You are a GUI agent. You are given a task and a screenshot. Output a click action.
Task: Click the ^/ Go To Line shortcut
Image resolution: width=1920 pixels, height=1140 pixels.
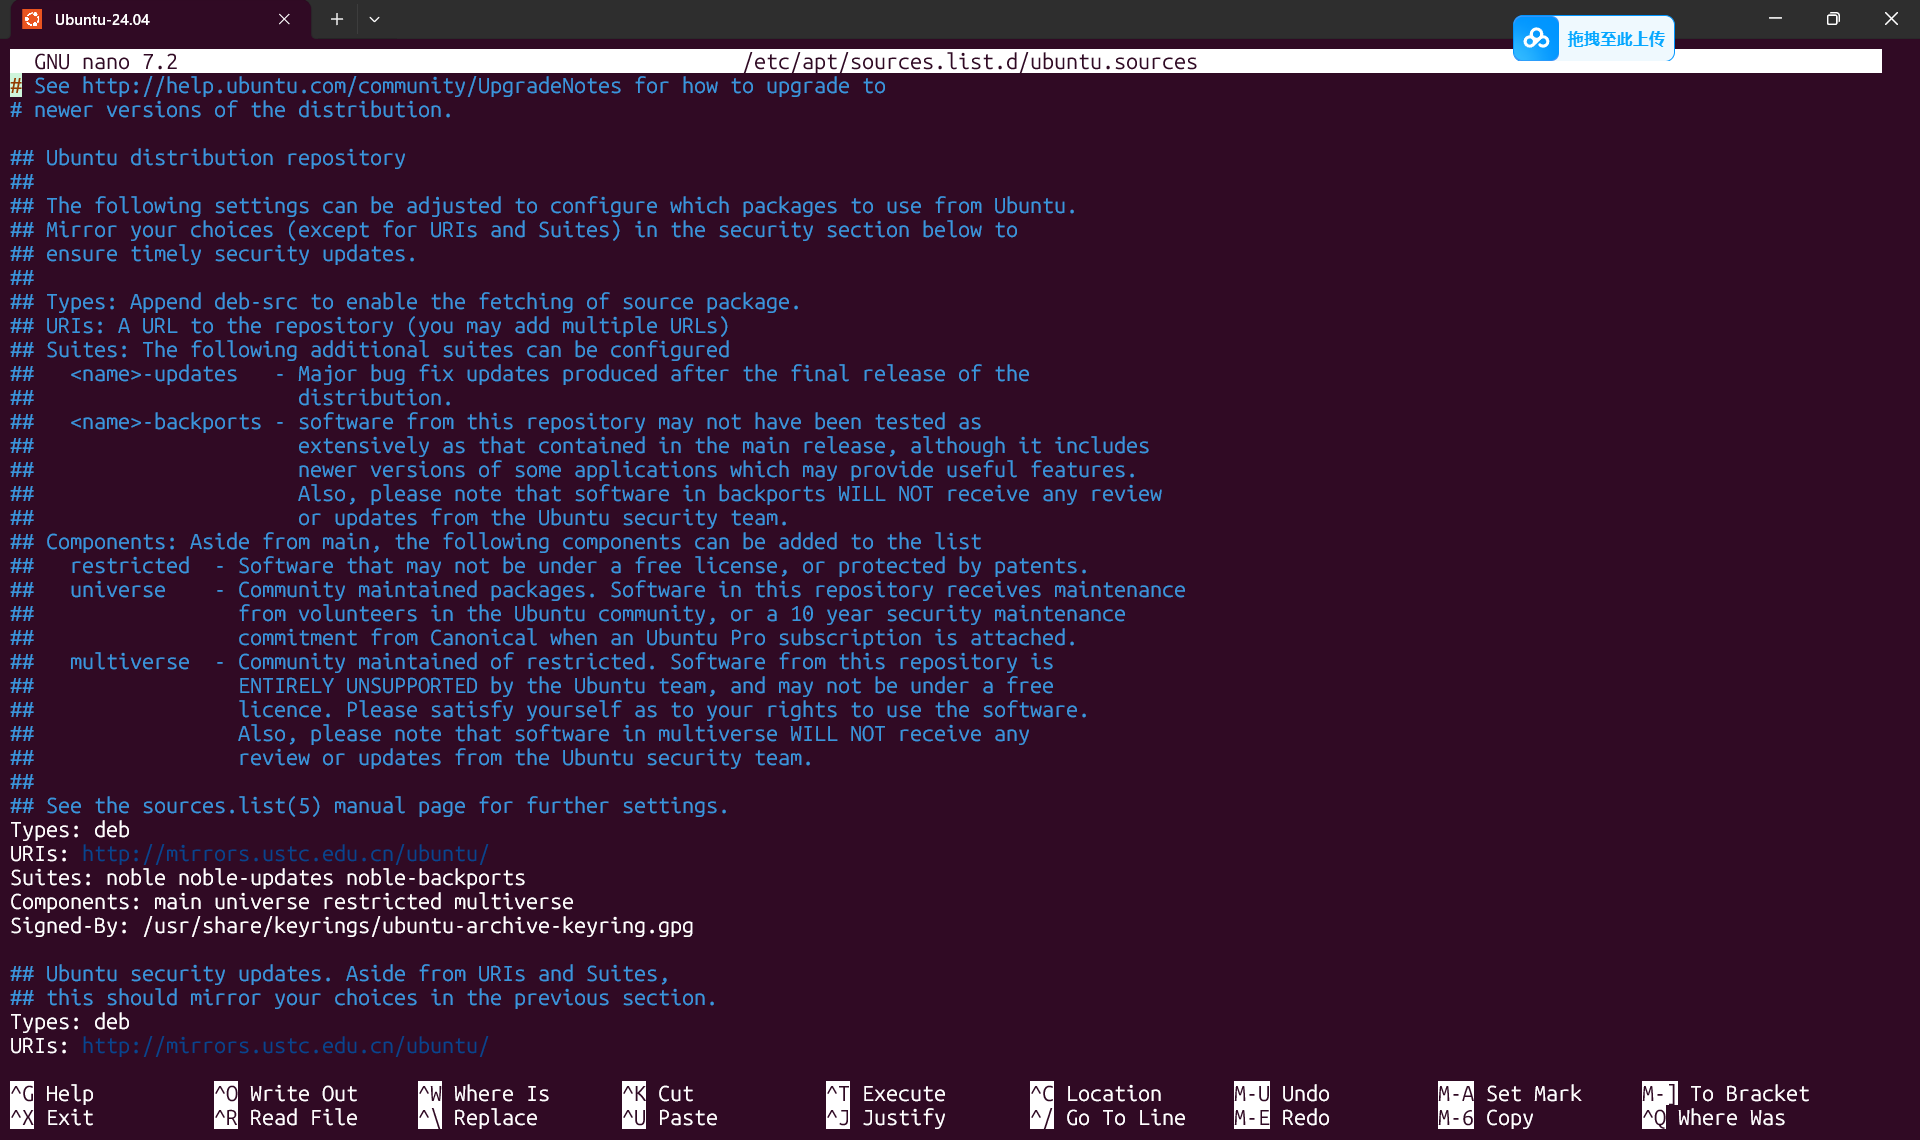(1108, 1118)
